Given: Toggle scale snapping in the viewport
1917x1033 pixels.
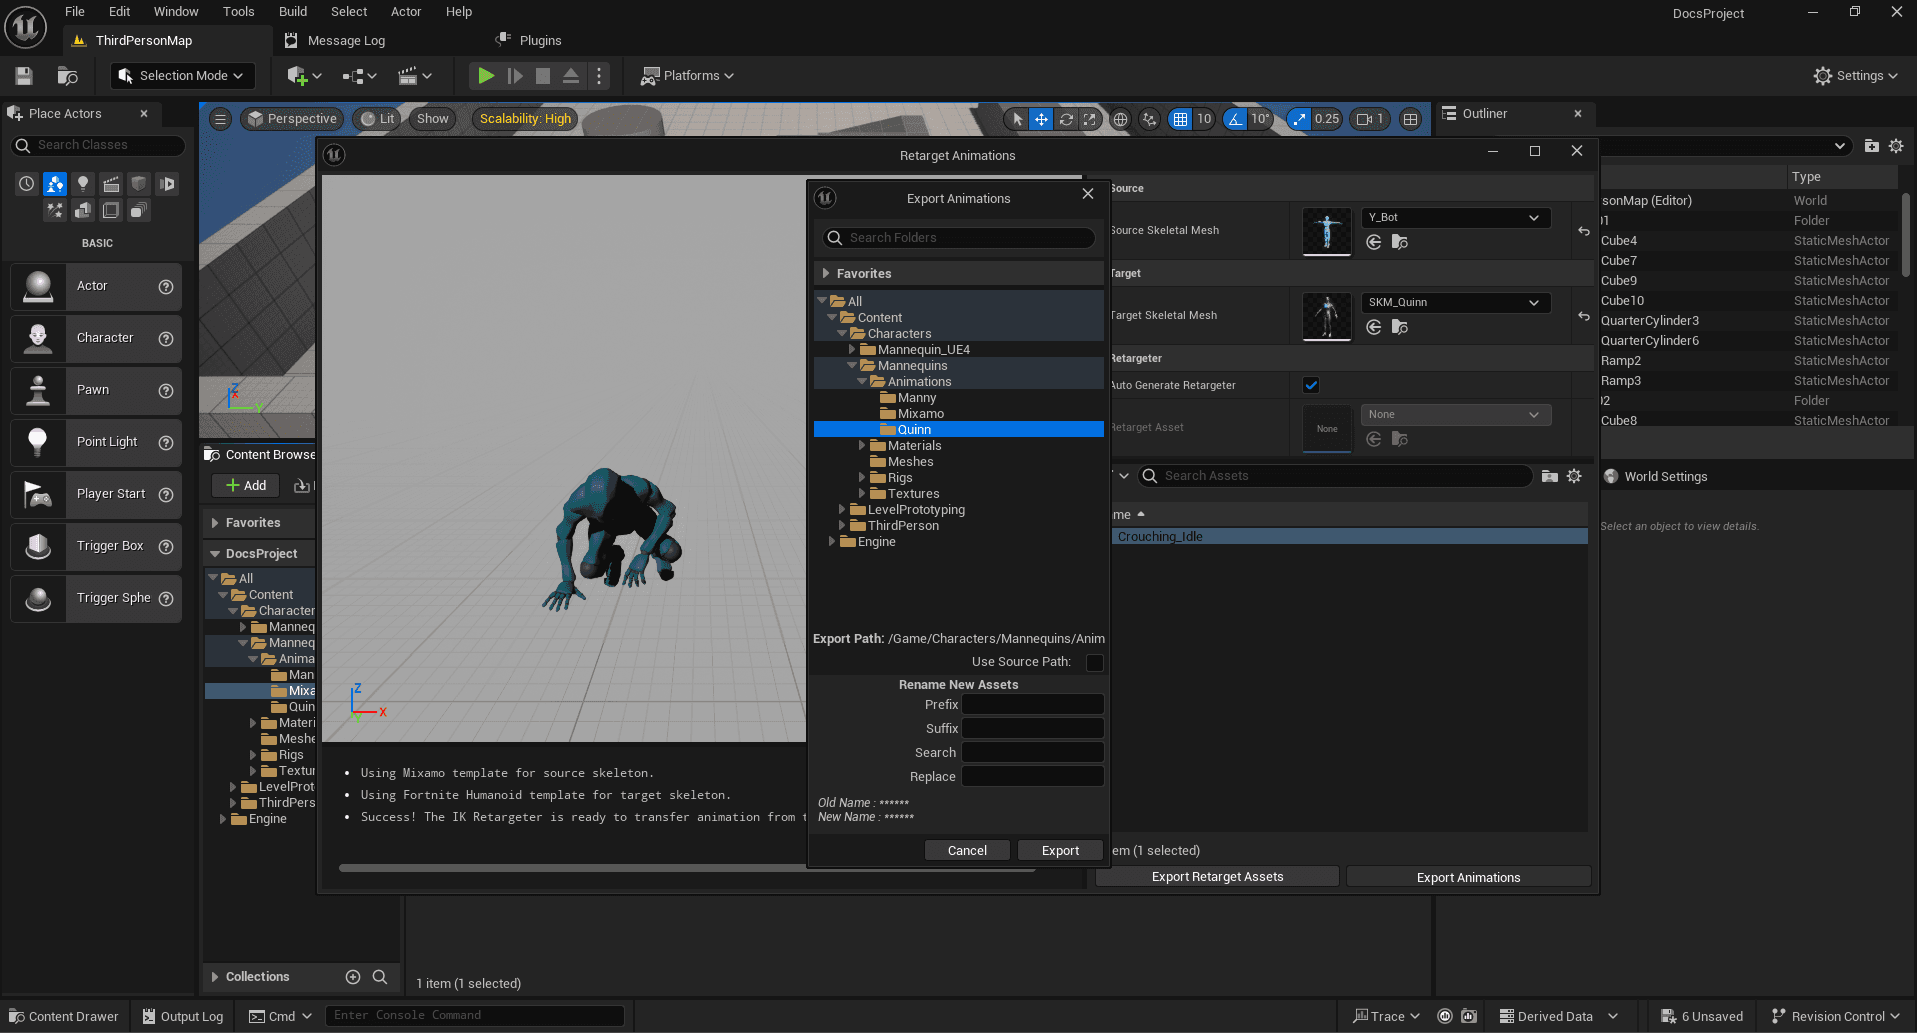Looking at the screenshot, I should pyautogui.click(x=1299, y=119).
